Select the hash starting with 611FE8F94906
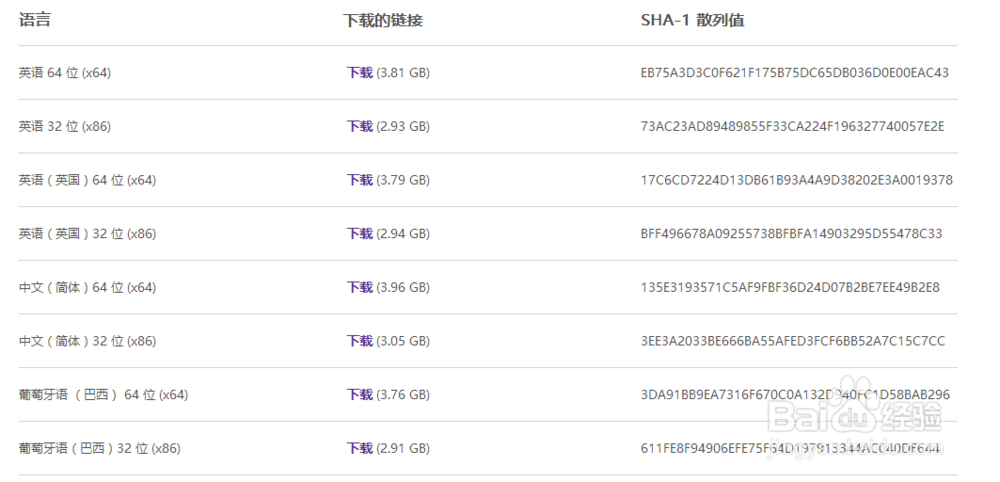 tap(791, 448)
